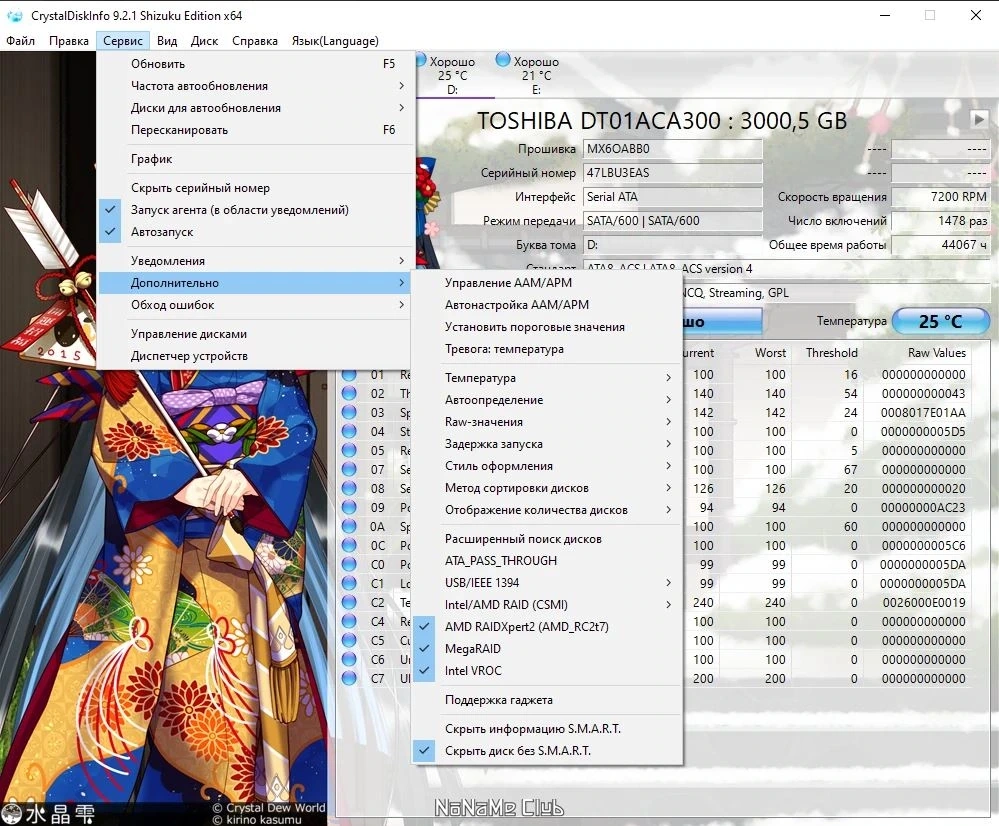Enable 'Скрыть серийный номер' option
This screenshot has width=999, height=826.
pos(255,188)
